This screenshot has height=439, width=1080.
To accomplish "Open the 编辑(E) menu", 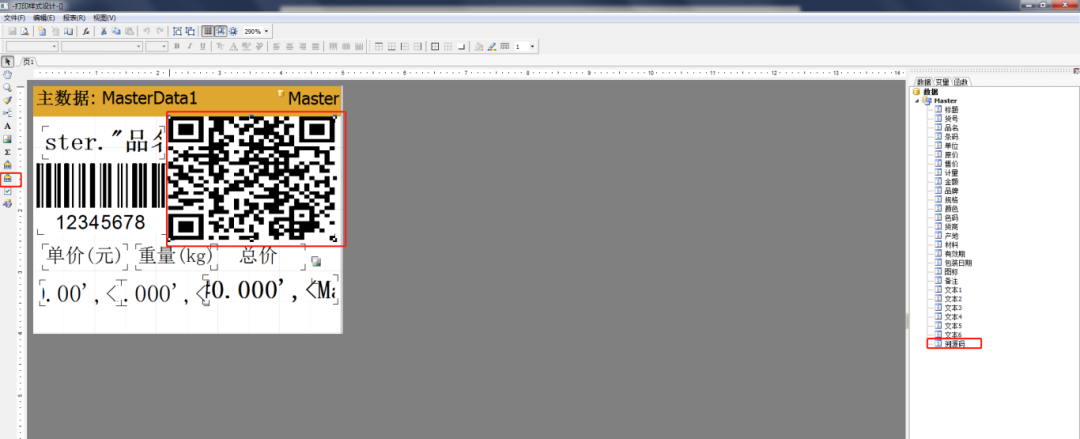I will 44,18.
